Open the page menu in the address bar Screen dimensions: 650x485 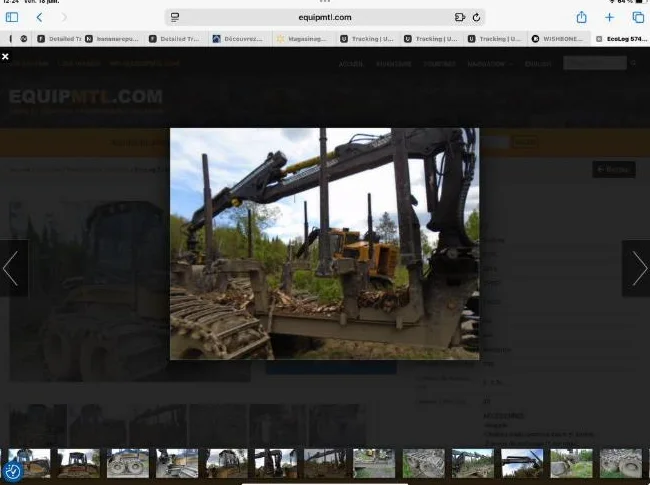point(175,17)
